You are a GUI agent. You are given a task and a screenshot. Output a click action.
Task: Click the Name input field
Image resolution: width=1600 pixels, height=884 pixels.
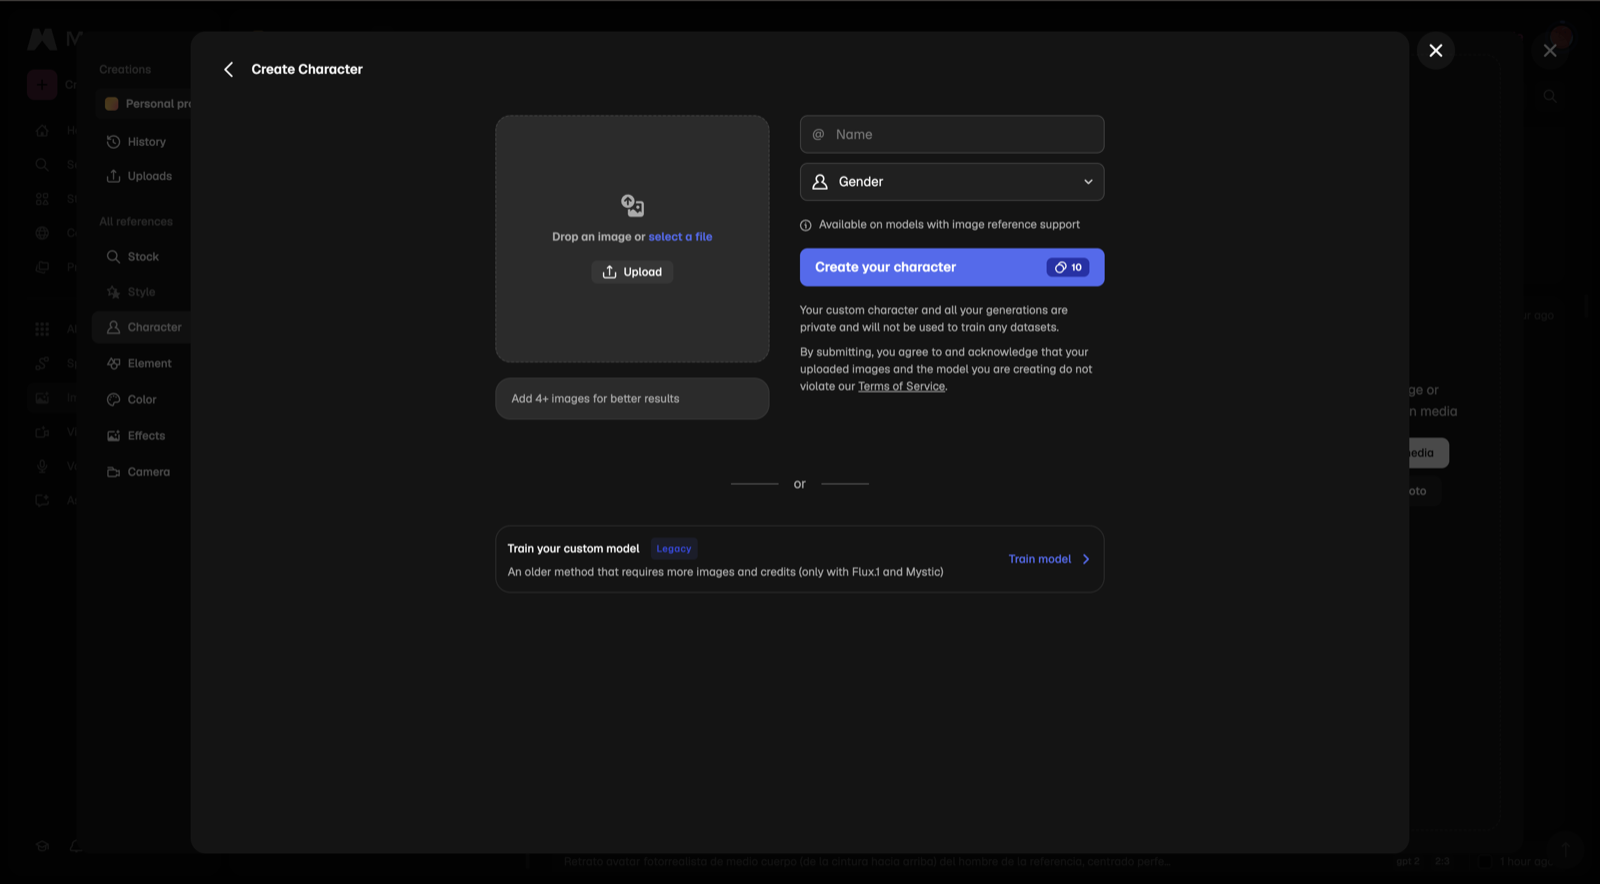pyautogui.click(x=952, y=134)
